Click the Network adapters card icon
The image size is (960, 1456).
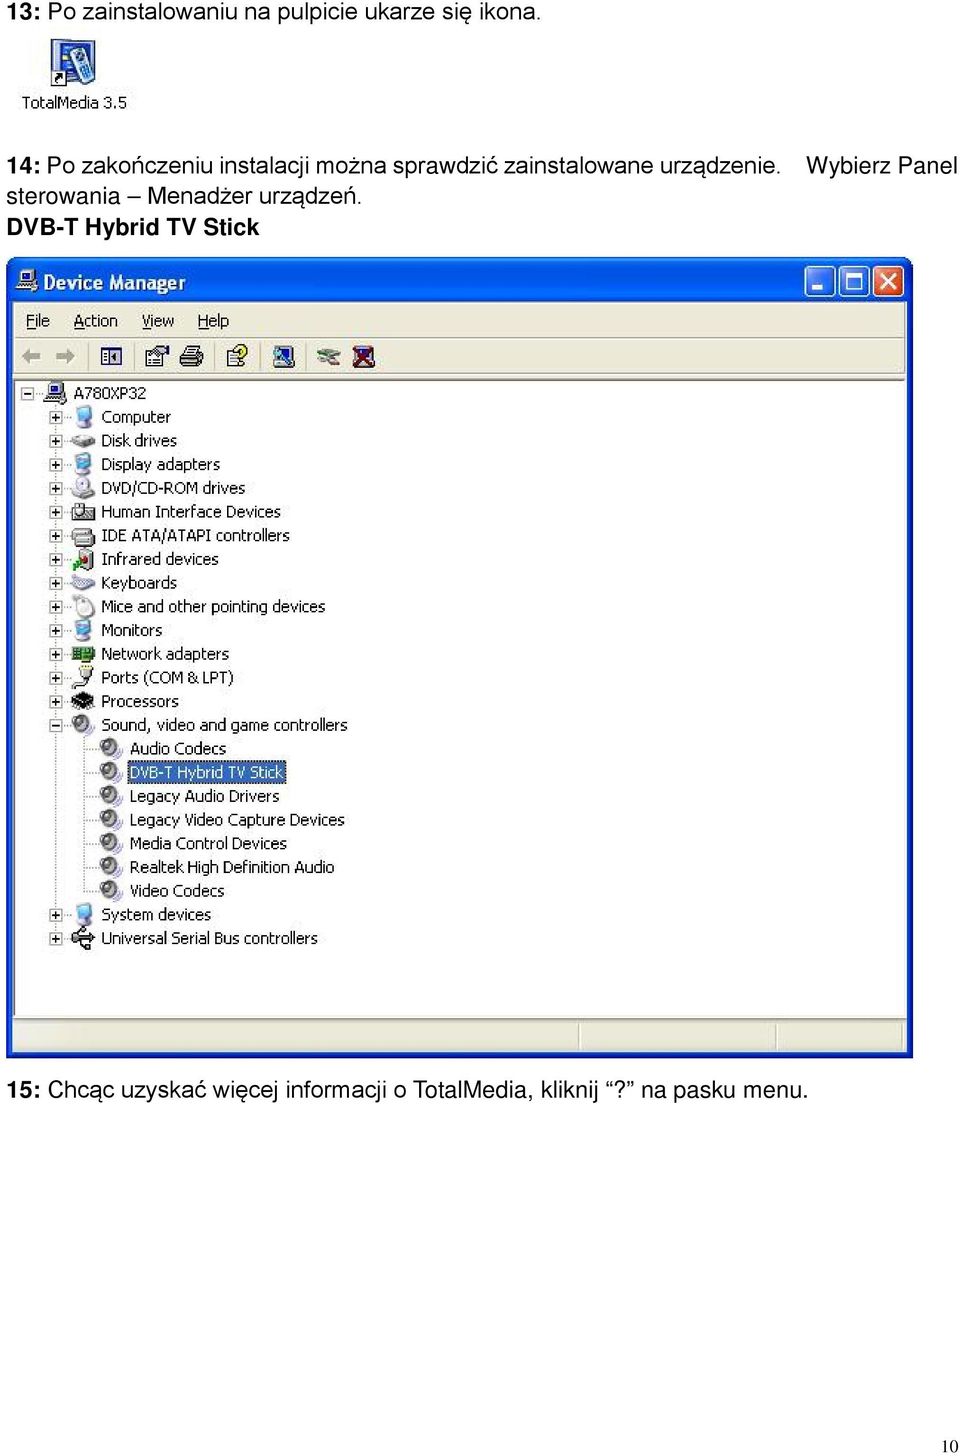[x=84, y=654]
